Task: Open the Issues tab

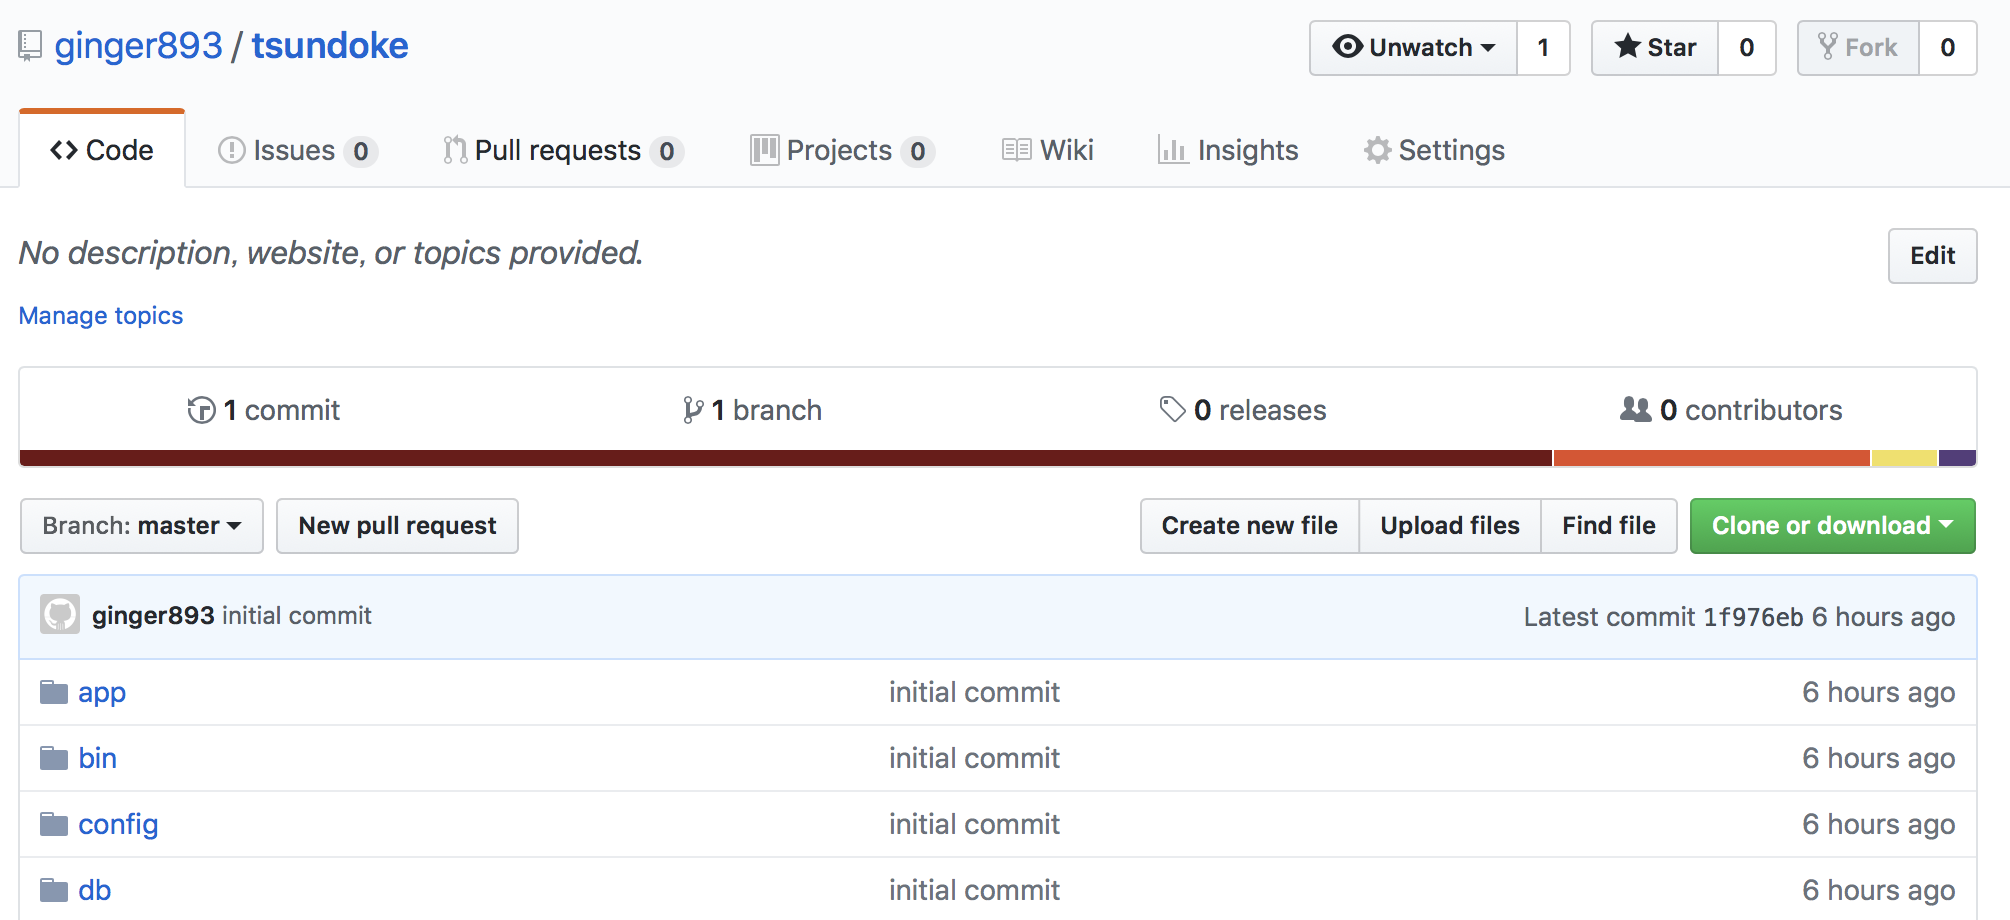Action: [x=297, y=150]
